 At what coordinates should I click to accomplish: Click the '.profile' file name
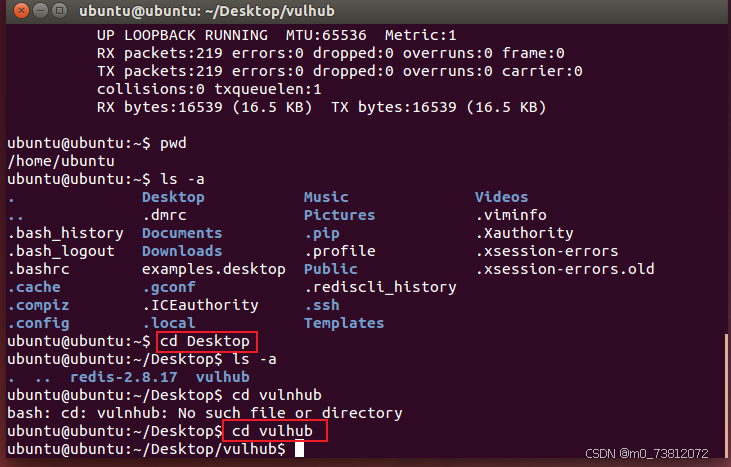(x=339, y=252)
